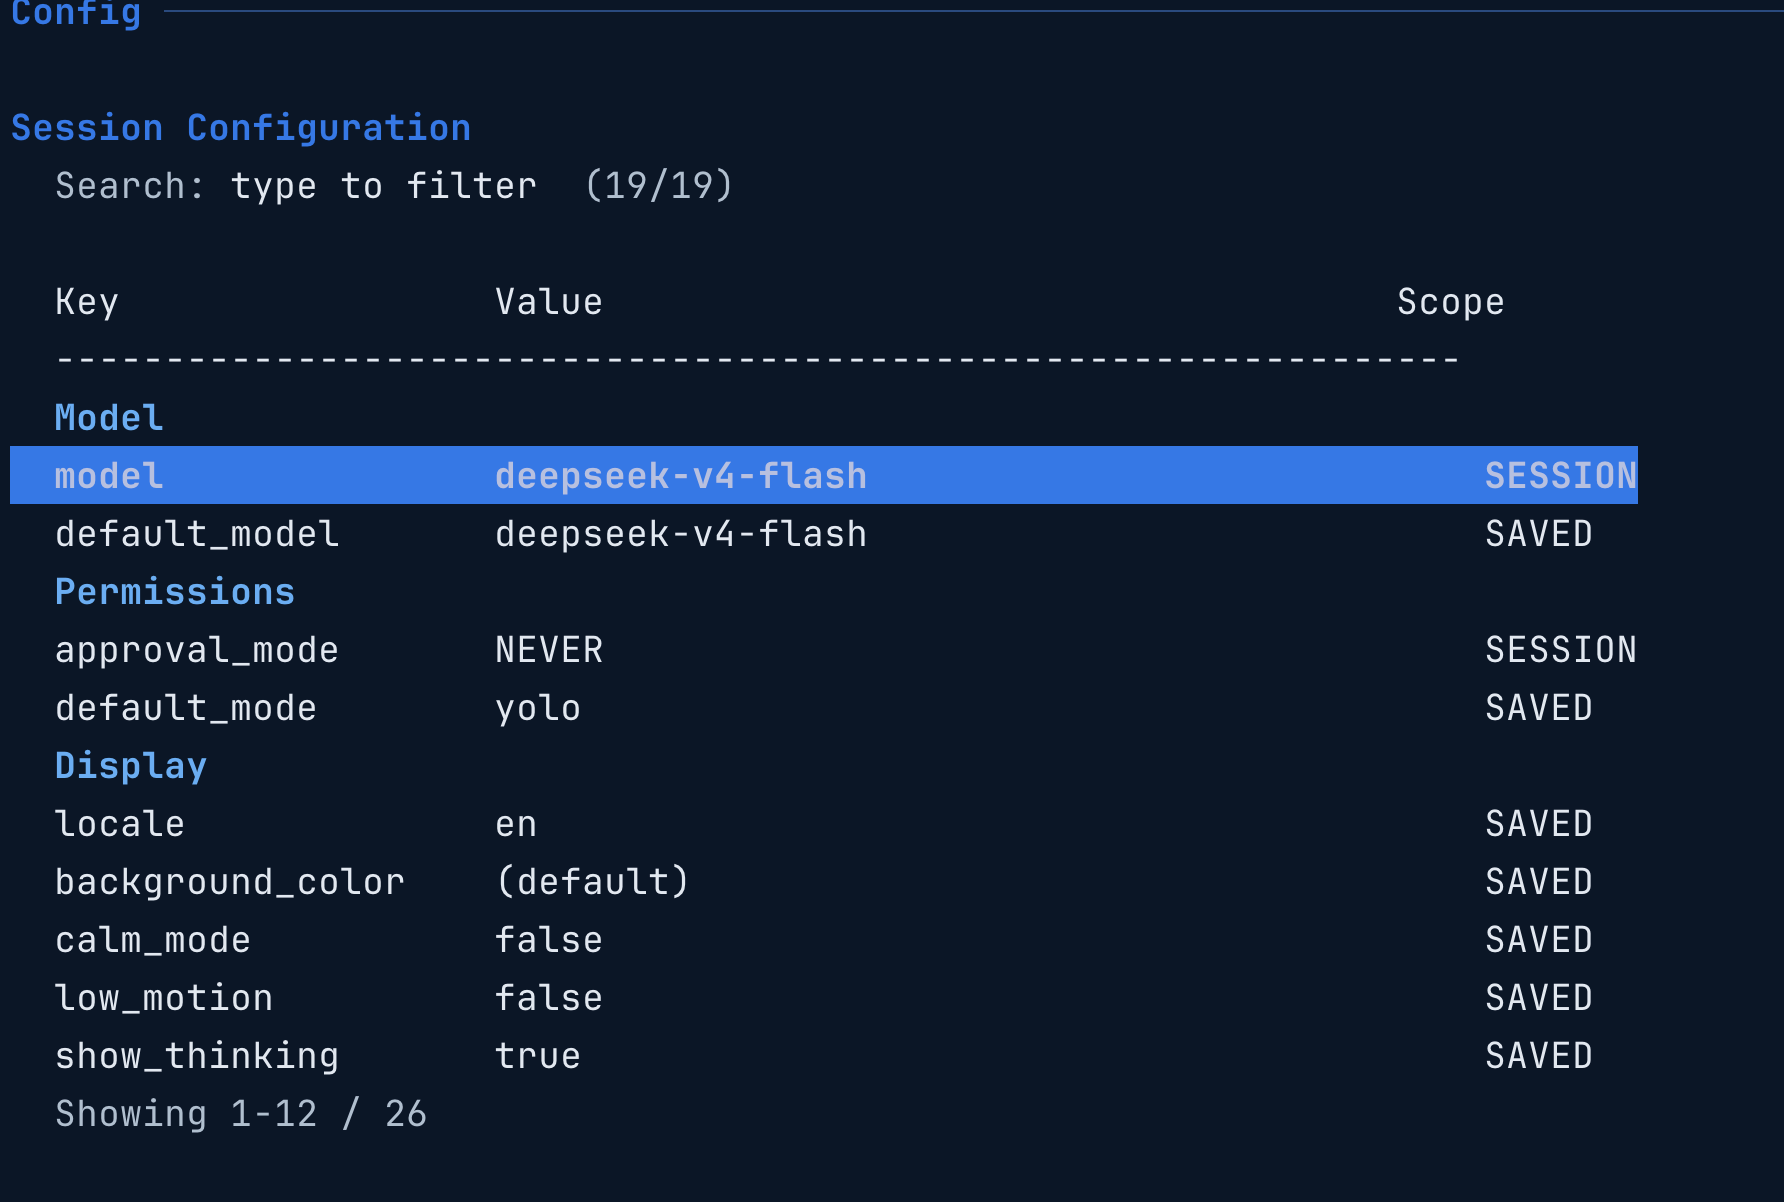1784x1202 pixels.
Task: Open the locale setting row
Action: click(824, 823)
